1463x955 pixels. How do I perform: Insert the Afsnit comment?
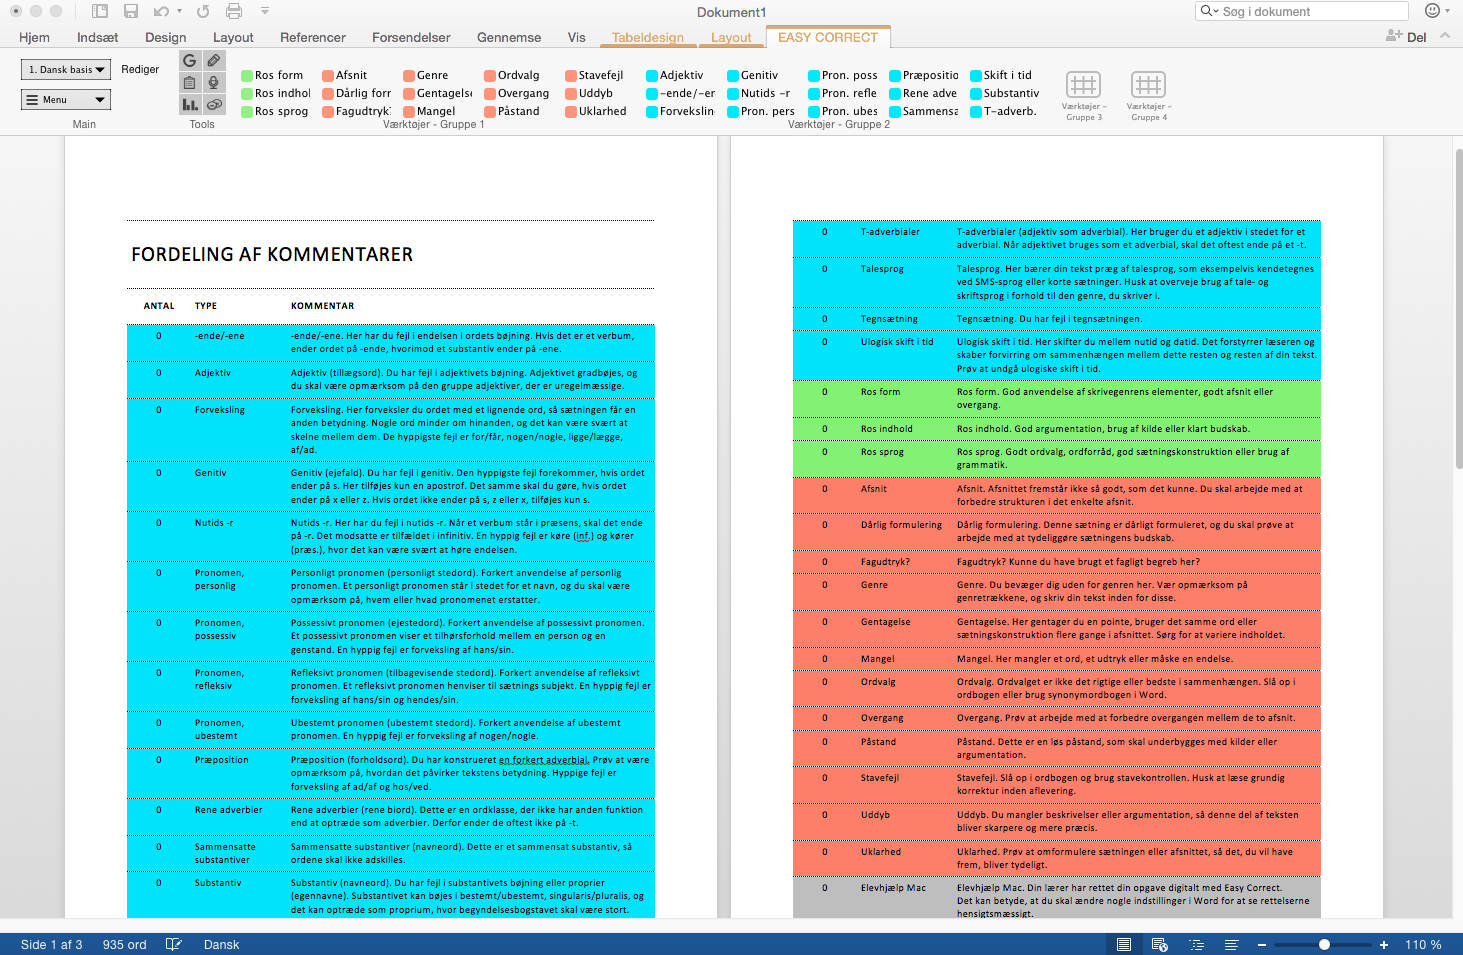click(x=345, y=75)
